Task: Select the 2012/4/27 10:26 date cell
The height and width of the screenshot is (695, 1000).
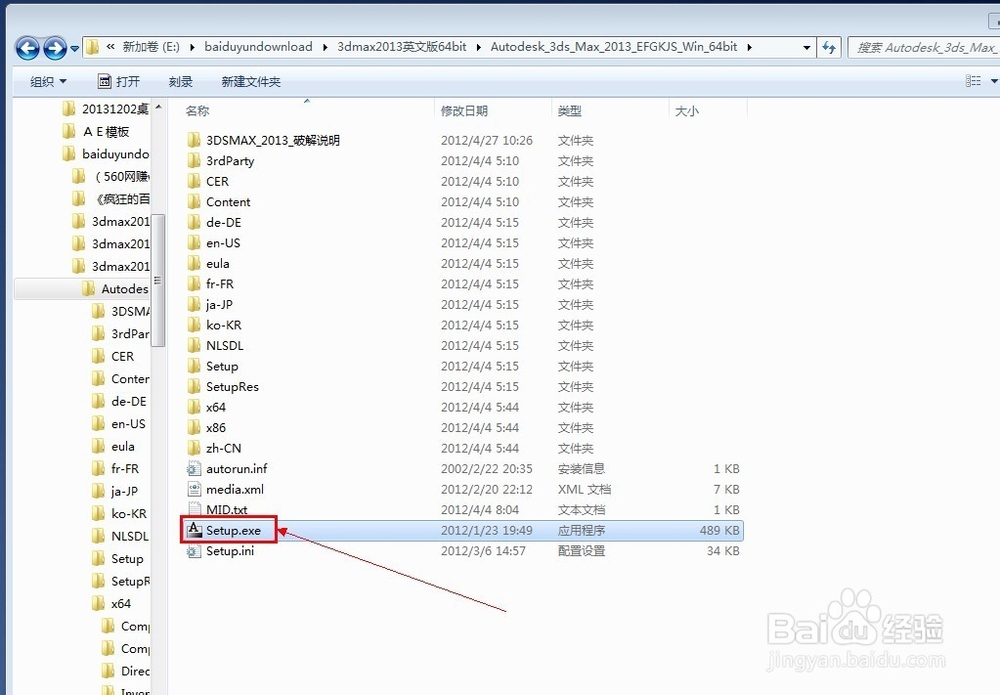Action: 487,140
